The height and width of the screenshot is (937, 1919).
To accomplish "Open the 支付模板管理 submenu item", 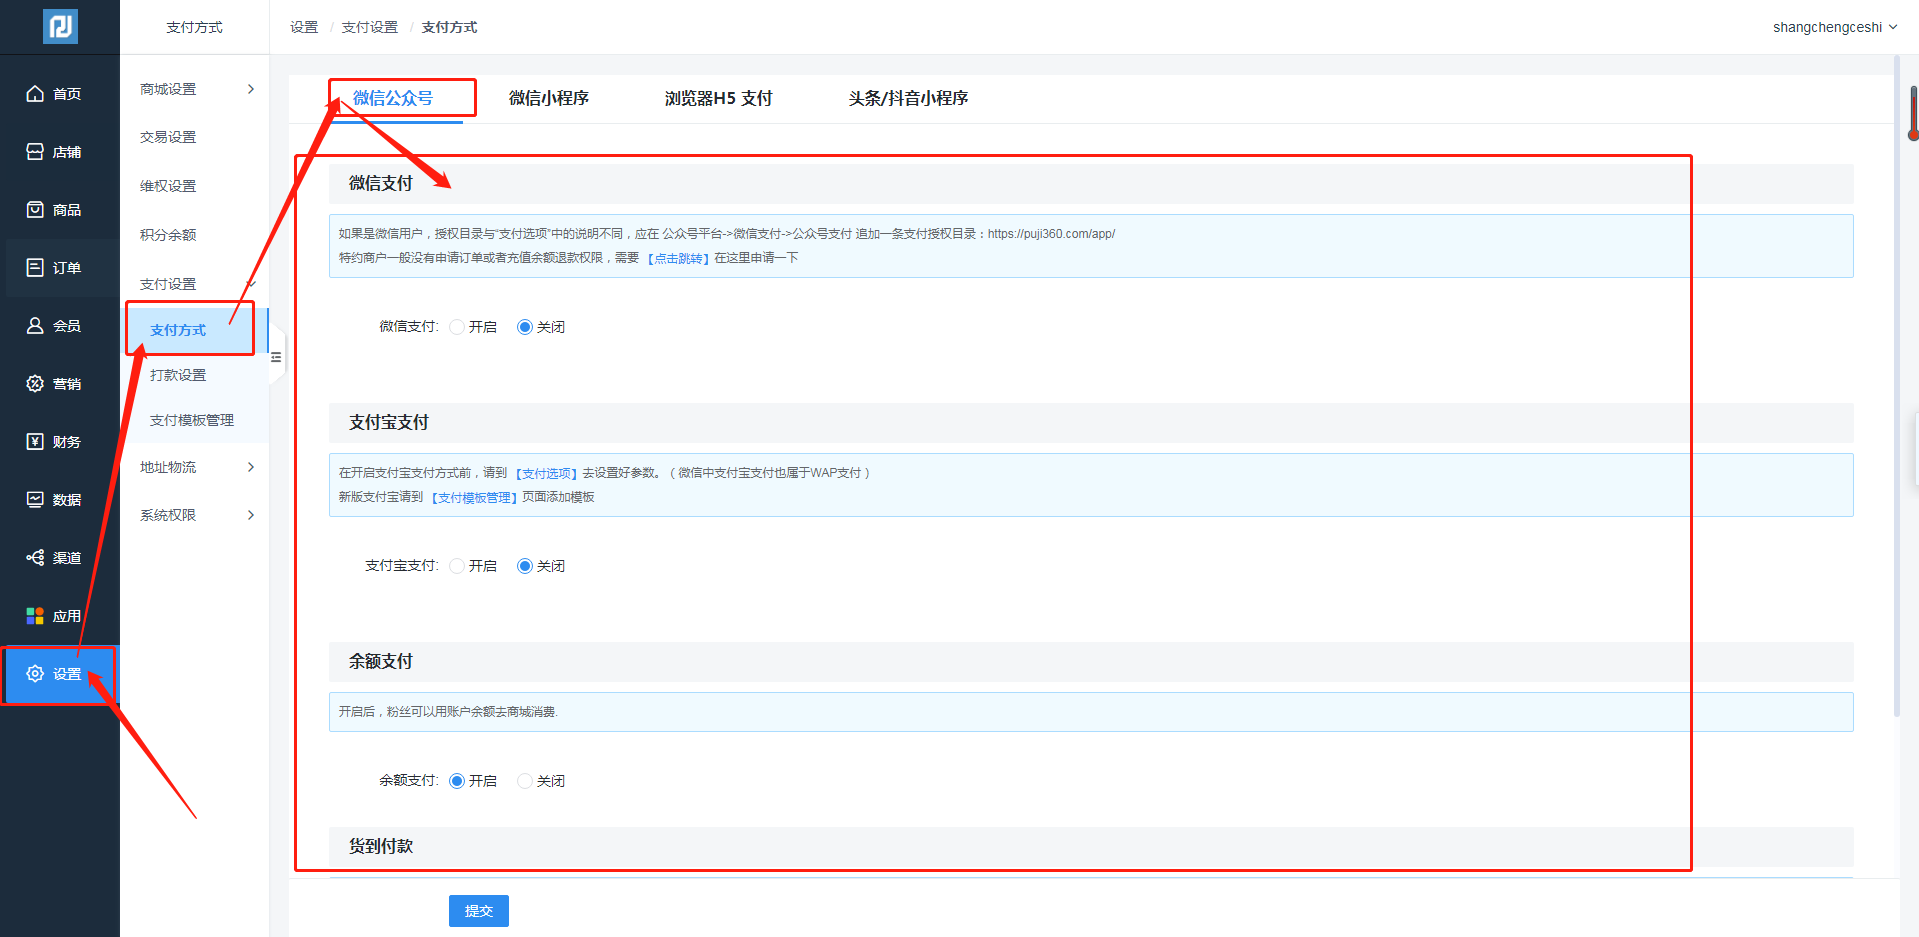I will click(x=194, y=420).
